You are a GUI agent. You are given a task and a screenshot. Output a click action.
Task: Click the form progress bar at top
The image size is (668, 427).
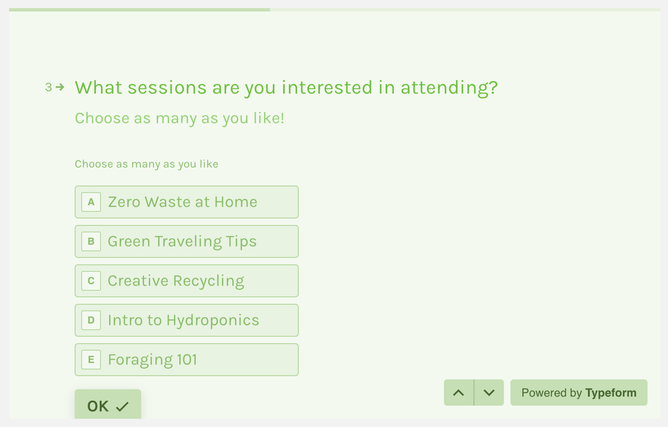click(x=335, y=9)
